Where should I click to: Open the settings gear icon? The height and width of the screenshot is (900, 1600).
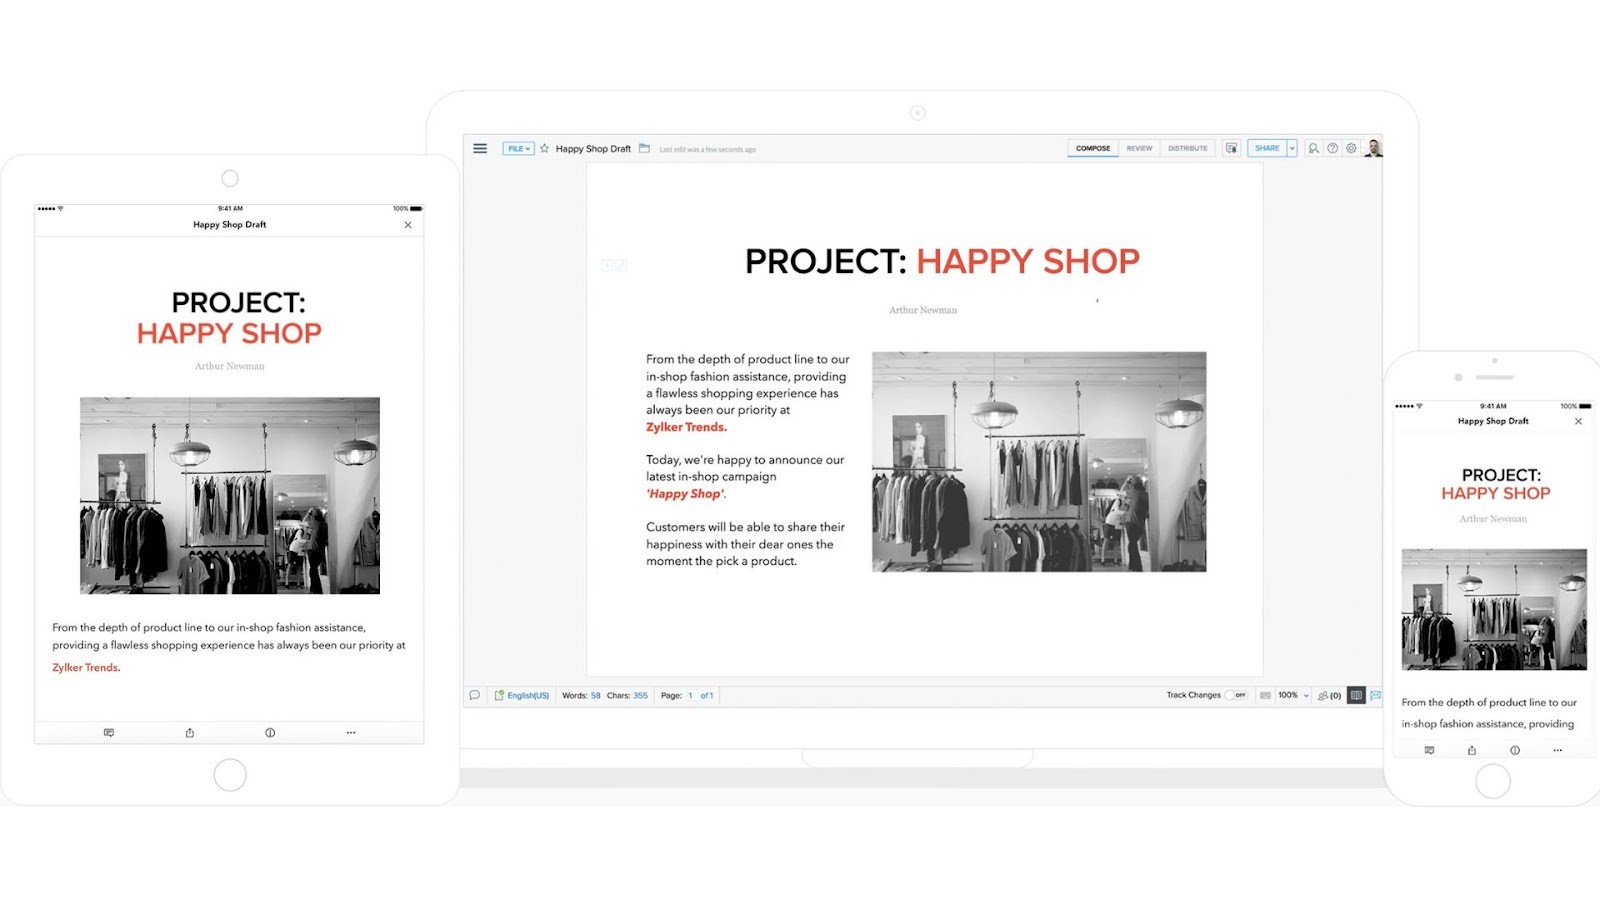[x=1350, y=148]
